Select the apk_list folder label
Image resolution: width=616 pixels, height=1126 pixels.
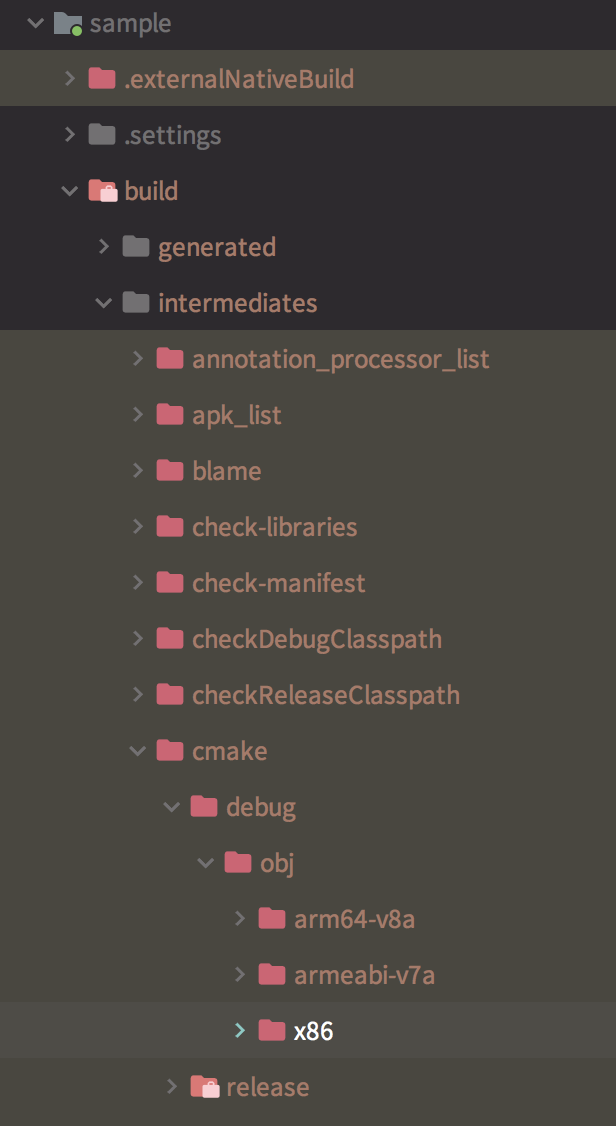pos(236,414)
